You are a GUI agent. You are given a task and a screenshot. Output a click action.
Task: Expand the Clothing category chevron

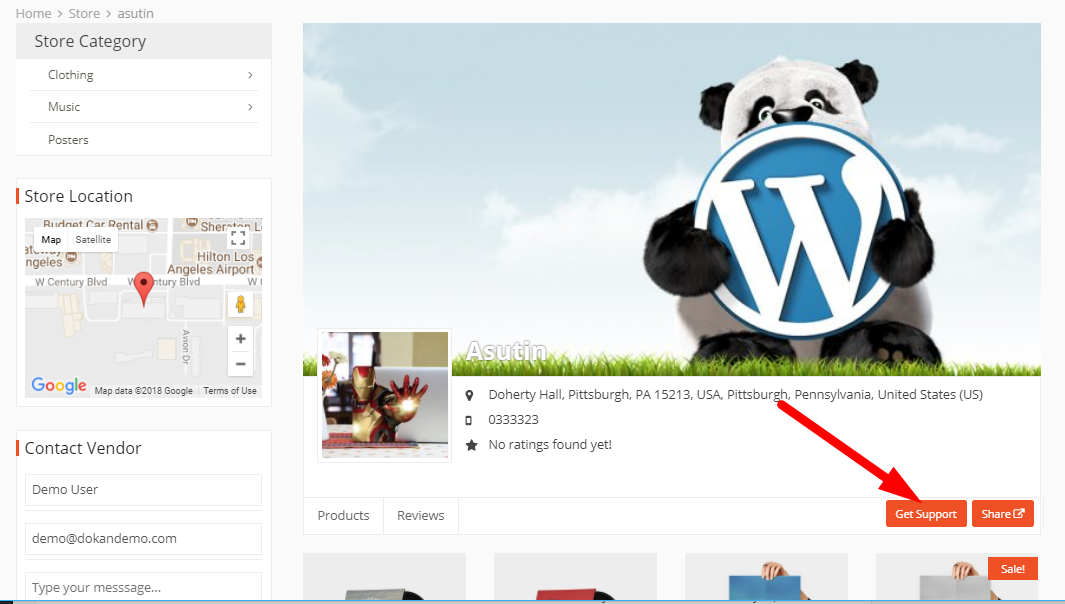pos(250,75)
